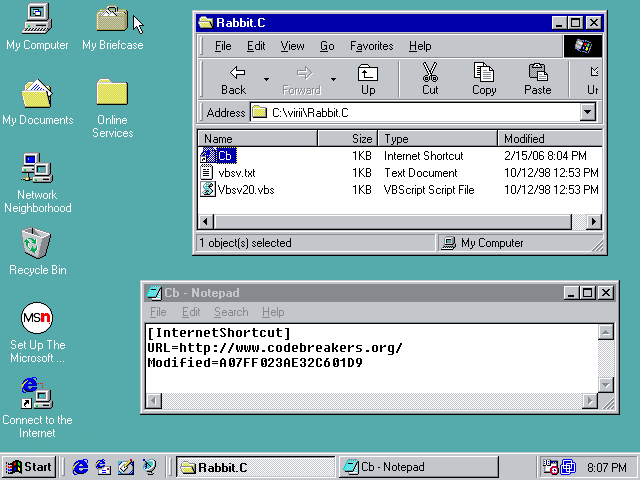Screen dimensions: 640x480
Task: Select the Online Services folder icon
Action: point(112,92)
